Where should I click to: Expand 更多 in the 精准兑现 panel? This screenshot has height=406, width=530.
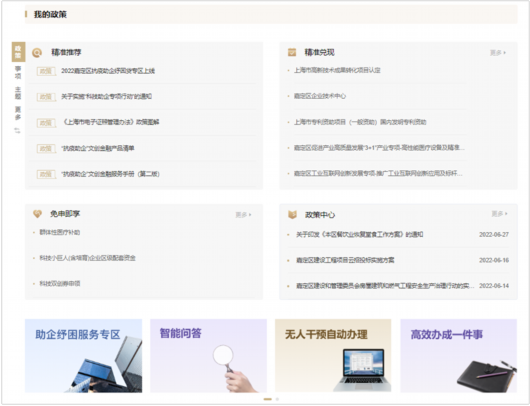click(x=498, y=53)
